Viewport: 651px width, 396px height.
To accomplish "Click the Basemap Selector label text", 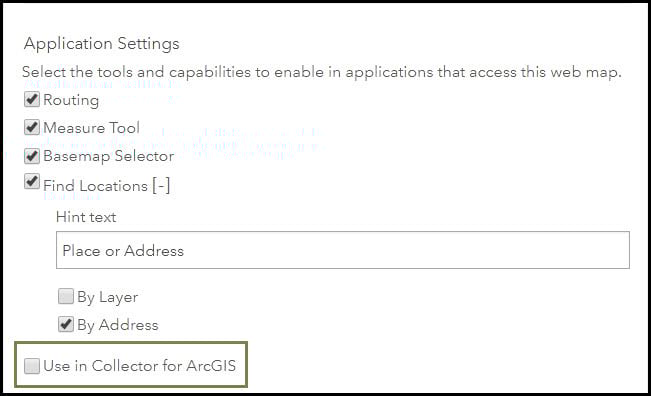I will pos(108,156).
